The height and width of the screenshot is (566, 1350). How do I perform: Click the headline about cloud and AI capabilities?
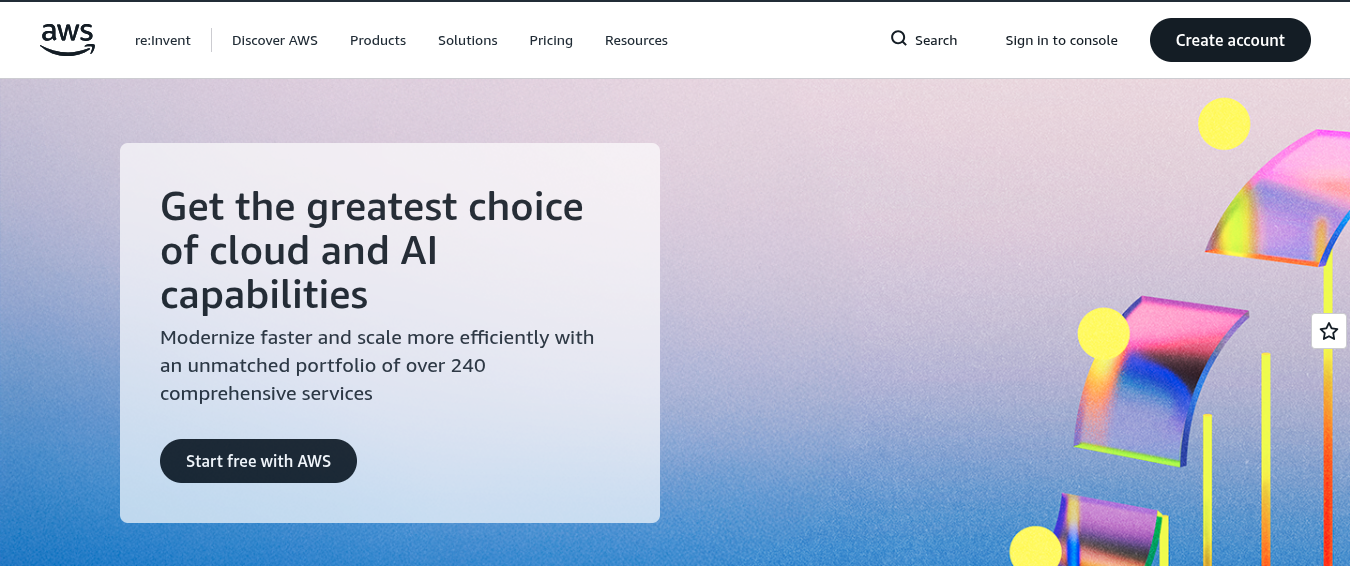point(372,251)
